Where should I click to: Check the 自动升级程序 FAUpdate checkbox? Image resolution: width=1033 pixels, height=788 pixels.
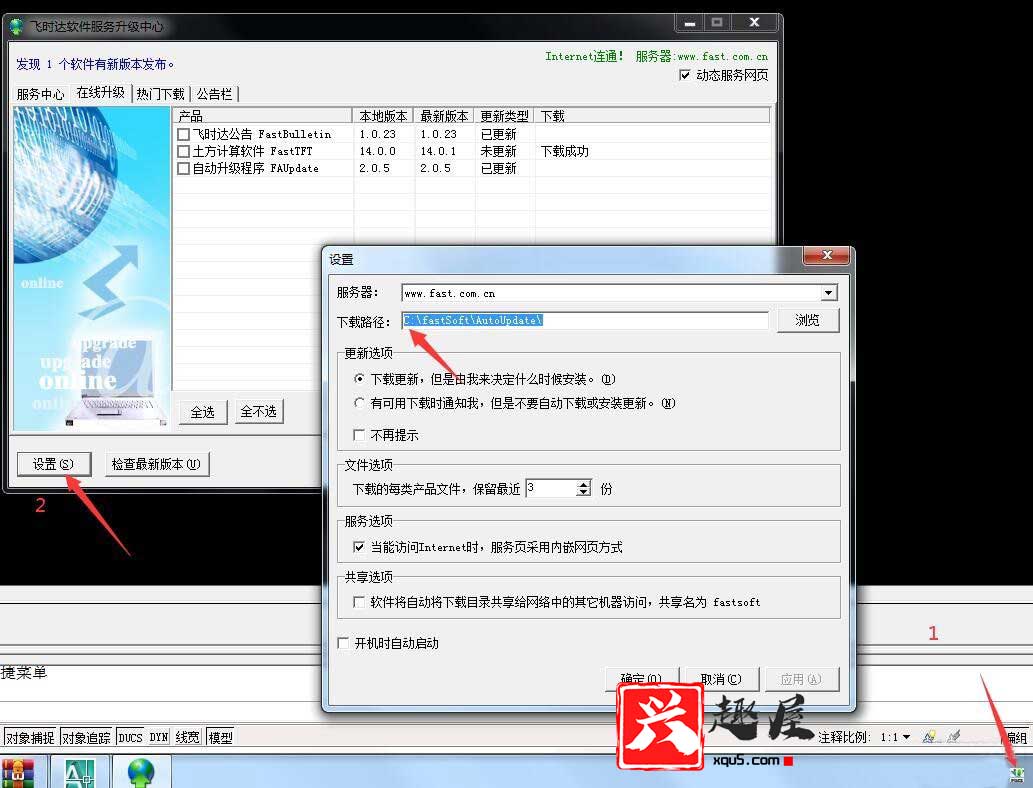click(184, 169)
